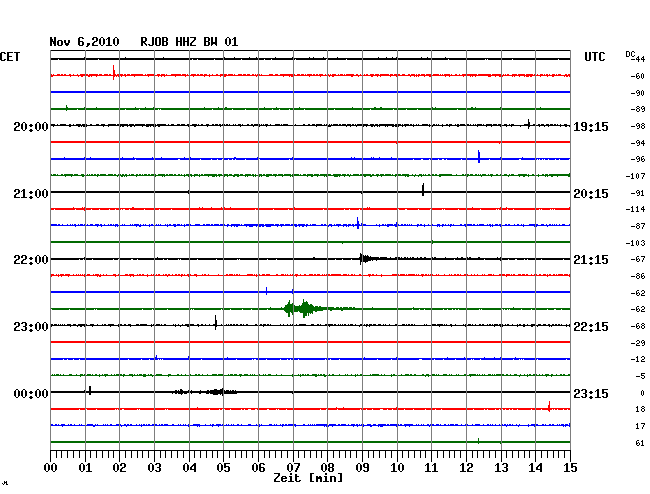650x494 pixels.
Task: Select the "UTC" axis heading
Action: [594, 57]
